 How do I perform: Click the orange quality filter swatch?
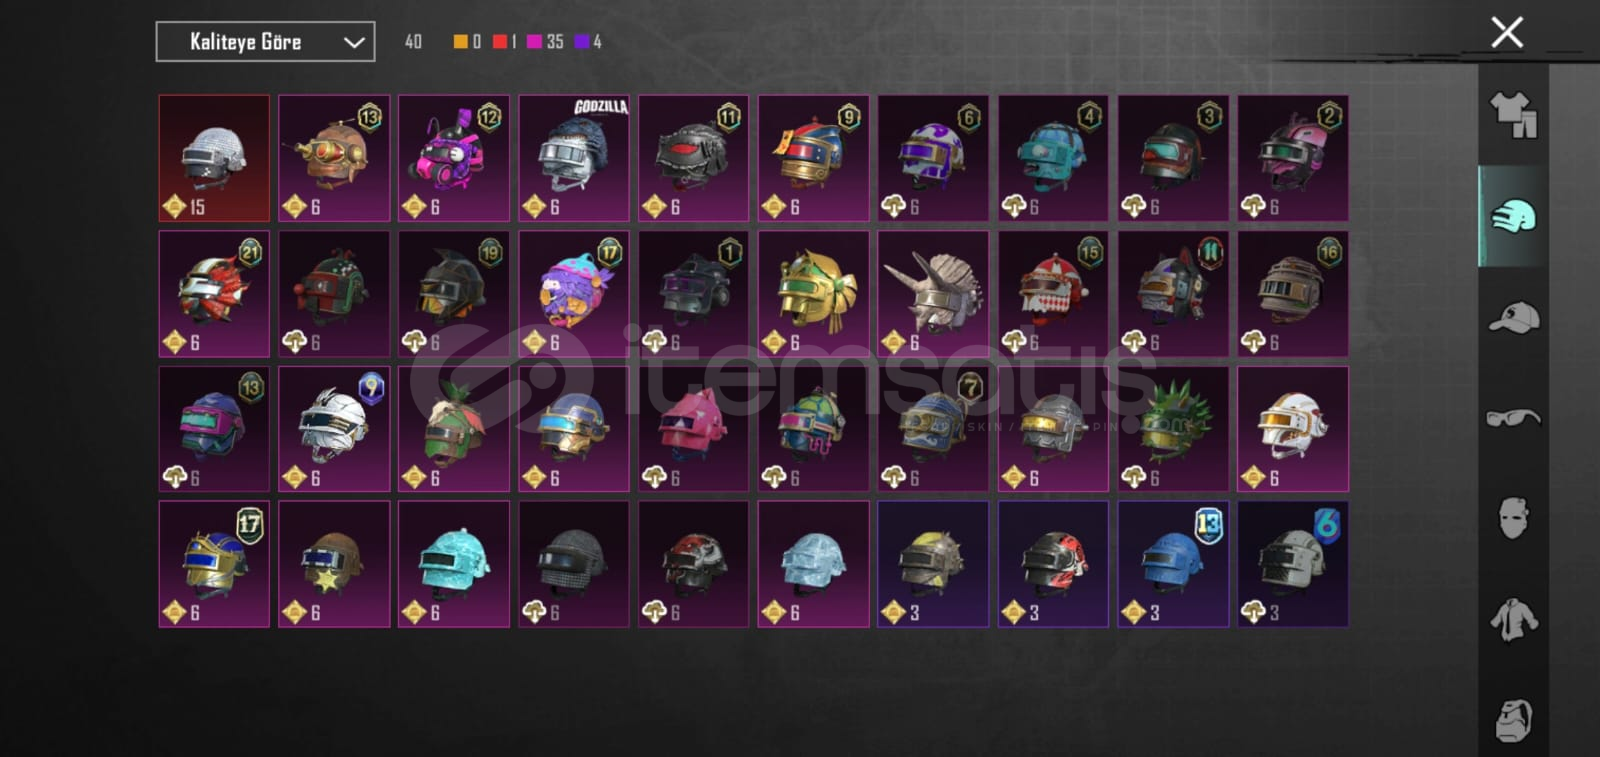(x=460, y=42)
